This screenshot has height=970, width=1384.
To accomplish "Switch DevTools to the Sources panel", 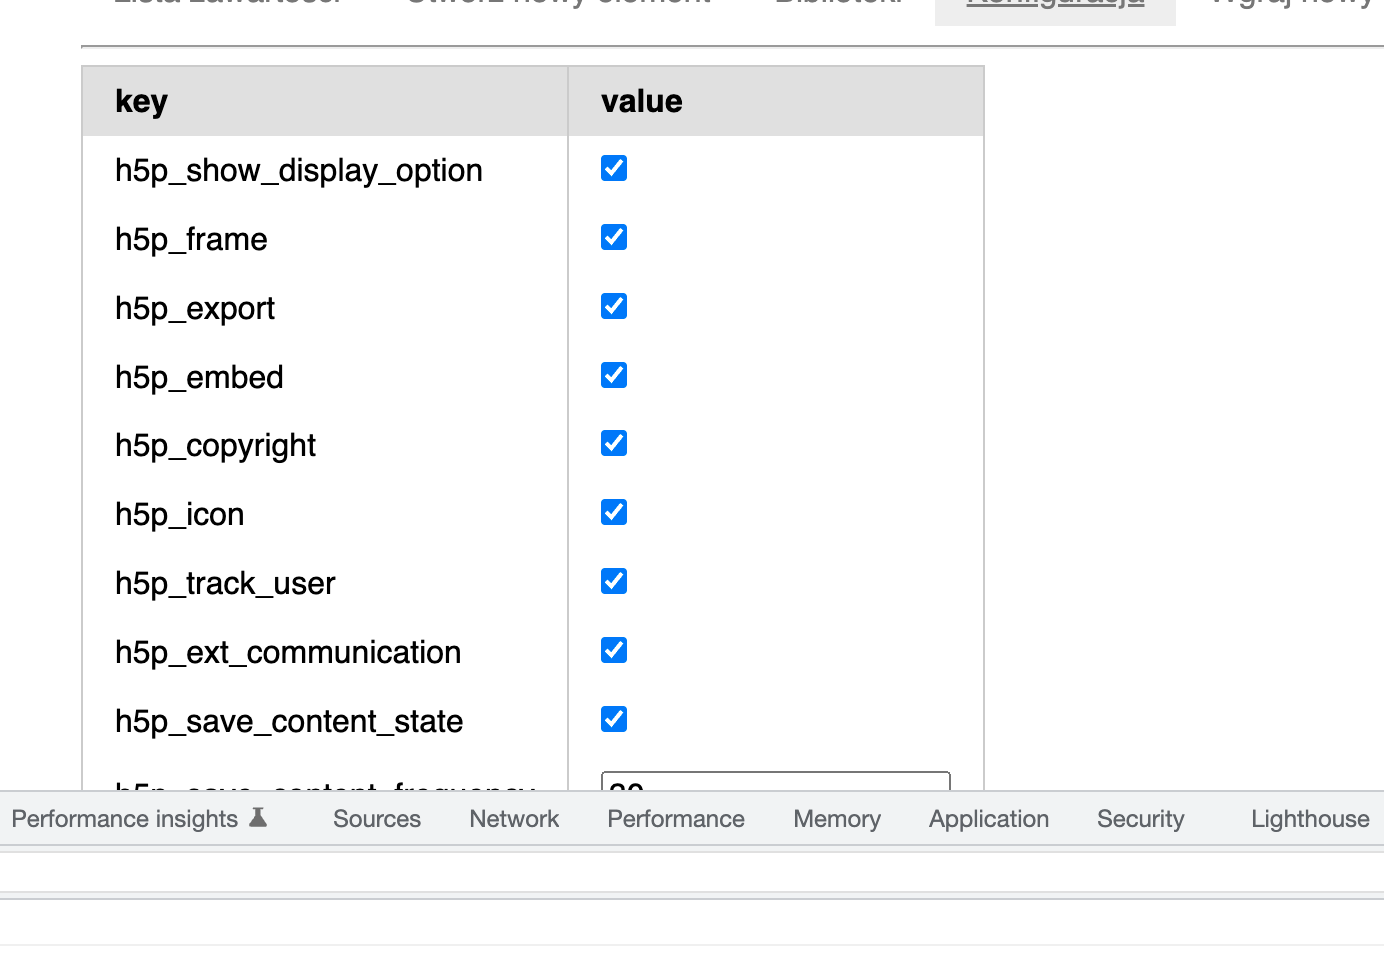I will (x=377, y=818).
